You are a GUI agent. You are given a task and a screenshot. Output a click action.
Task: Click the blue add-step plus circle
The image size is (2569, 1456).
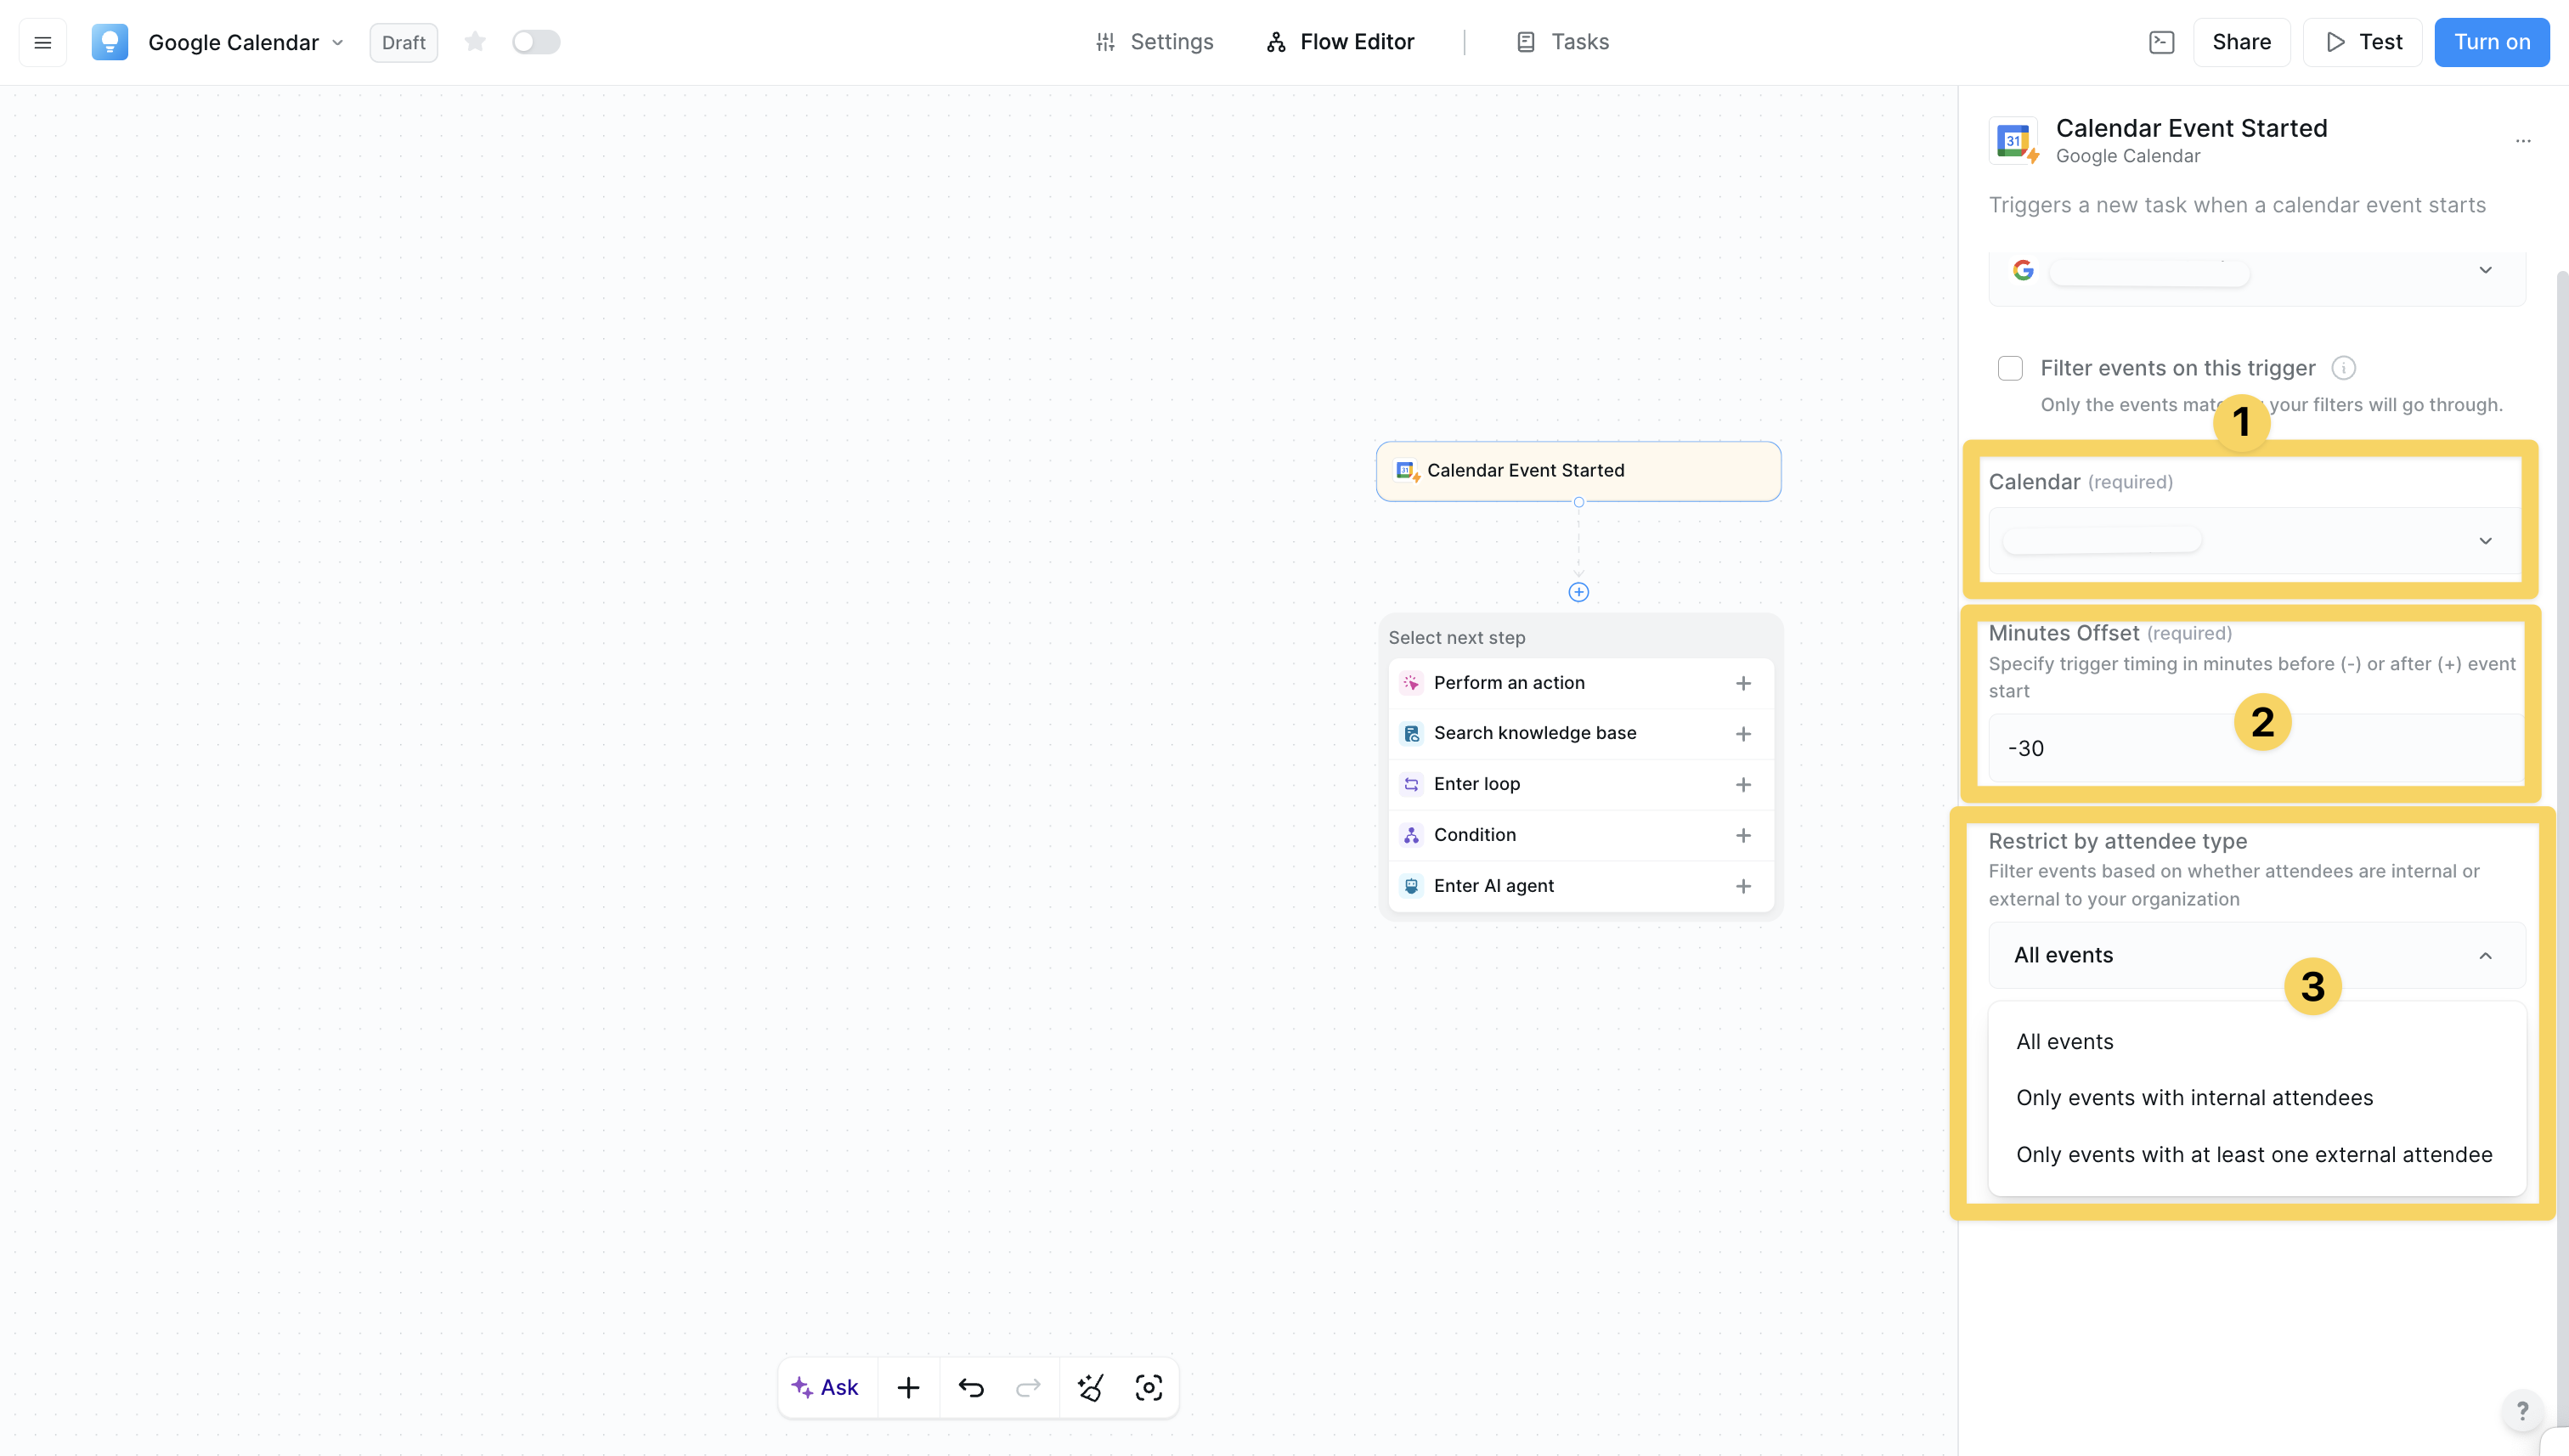pos(1578,592)
